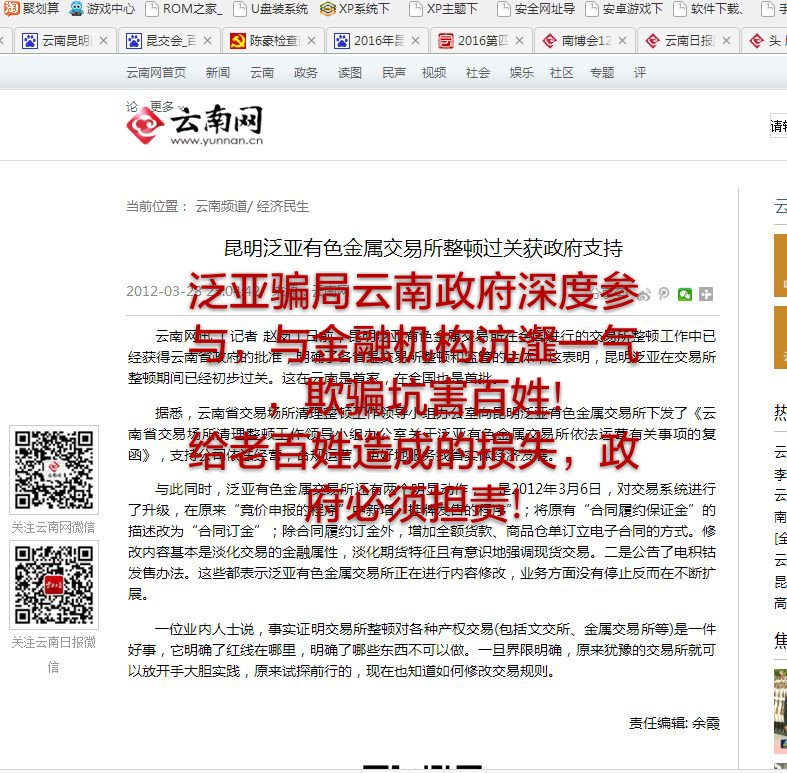Open the 聚划算 bookmark
The height and width of the screenshot is (773, 787).
(31, 8)
